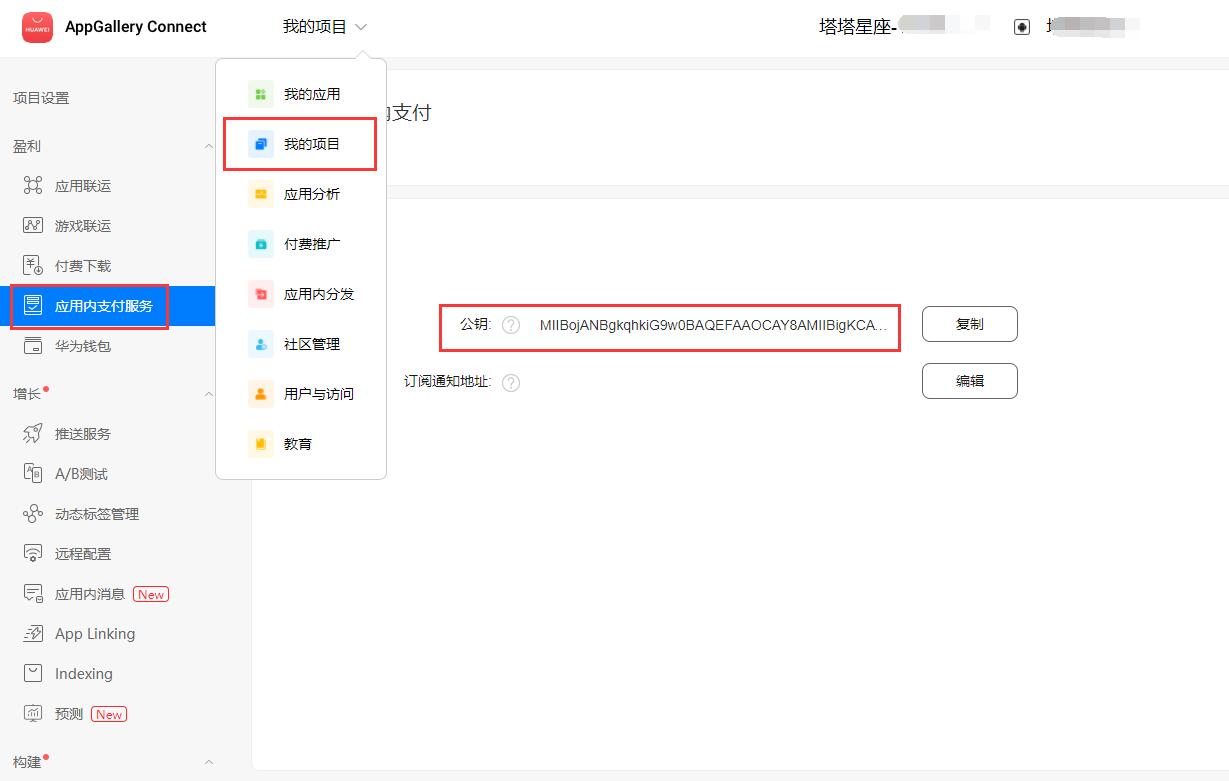
Task: Click the 编辑 button for 订阅通知地址
Action: (x=970, y=381)
